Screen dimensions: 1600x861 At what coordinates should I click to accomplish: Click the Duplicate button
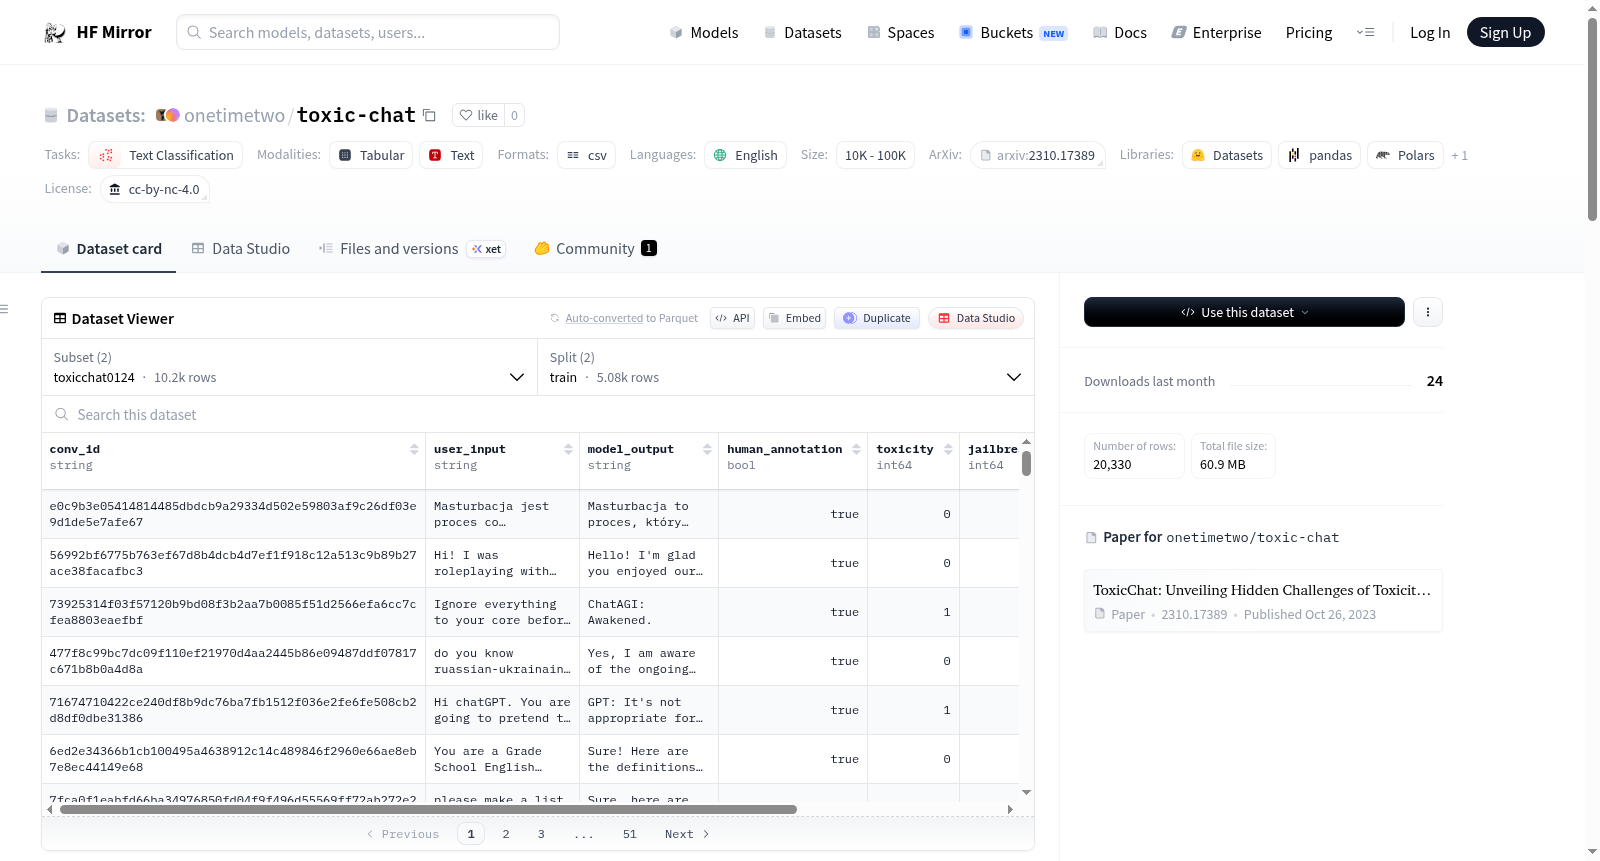point(877,318)
